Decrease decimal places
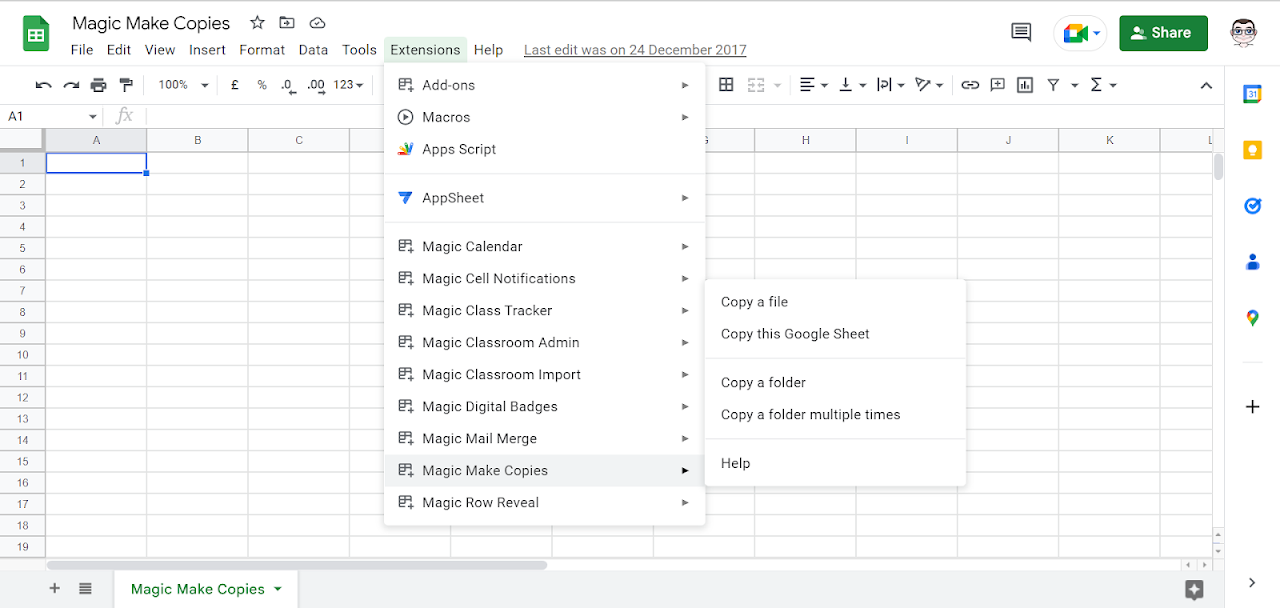This screenshot has width=1280, height=608. click(x=289, y=85)
